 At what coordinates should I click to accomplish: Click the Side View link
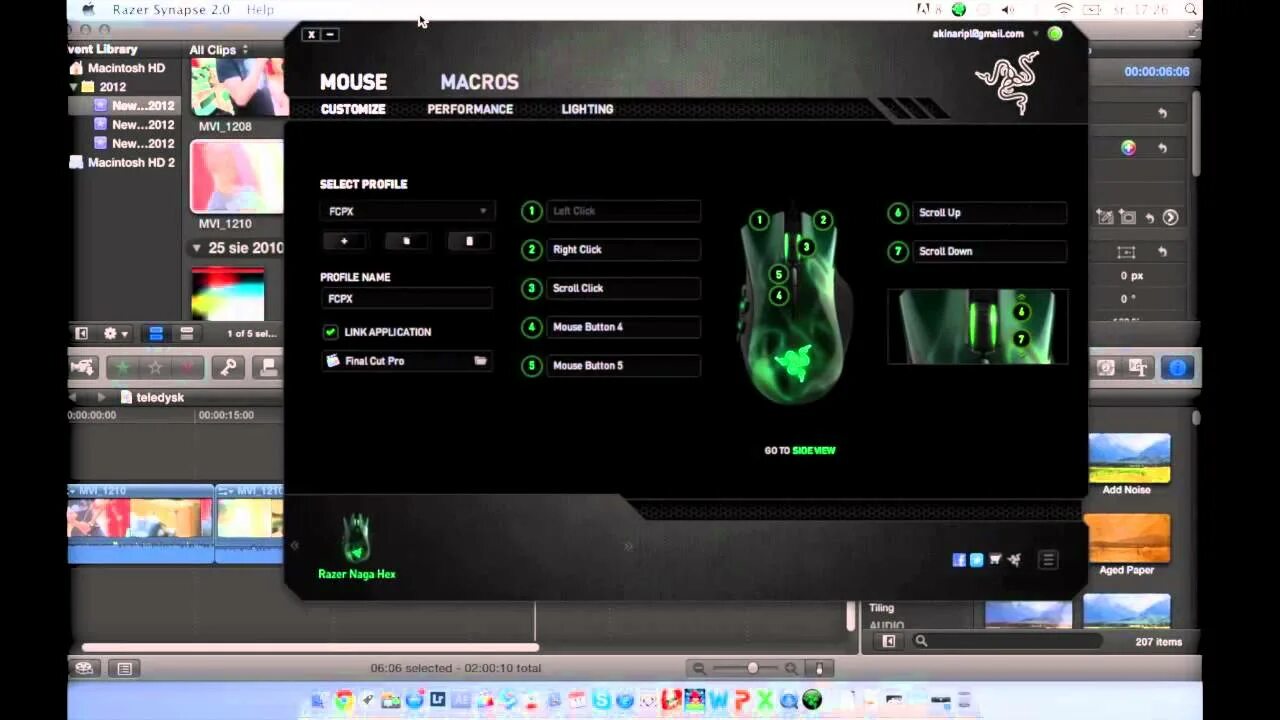[814, 451]
